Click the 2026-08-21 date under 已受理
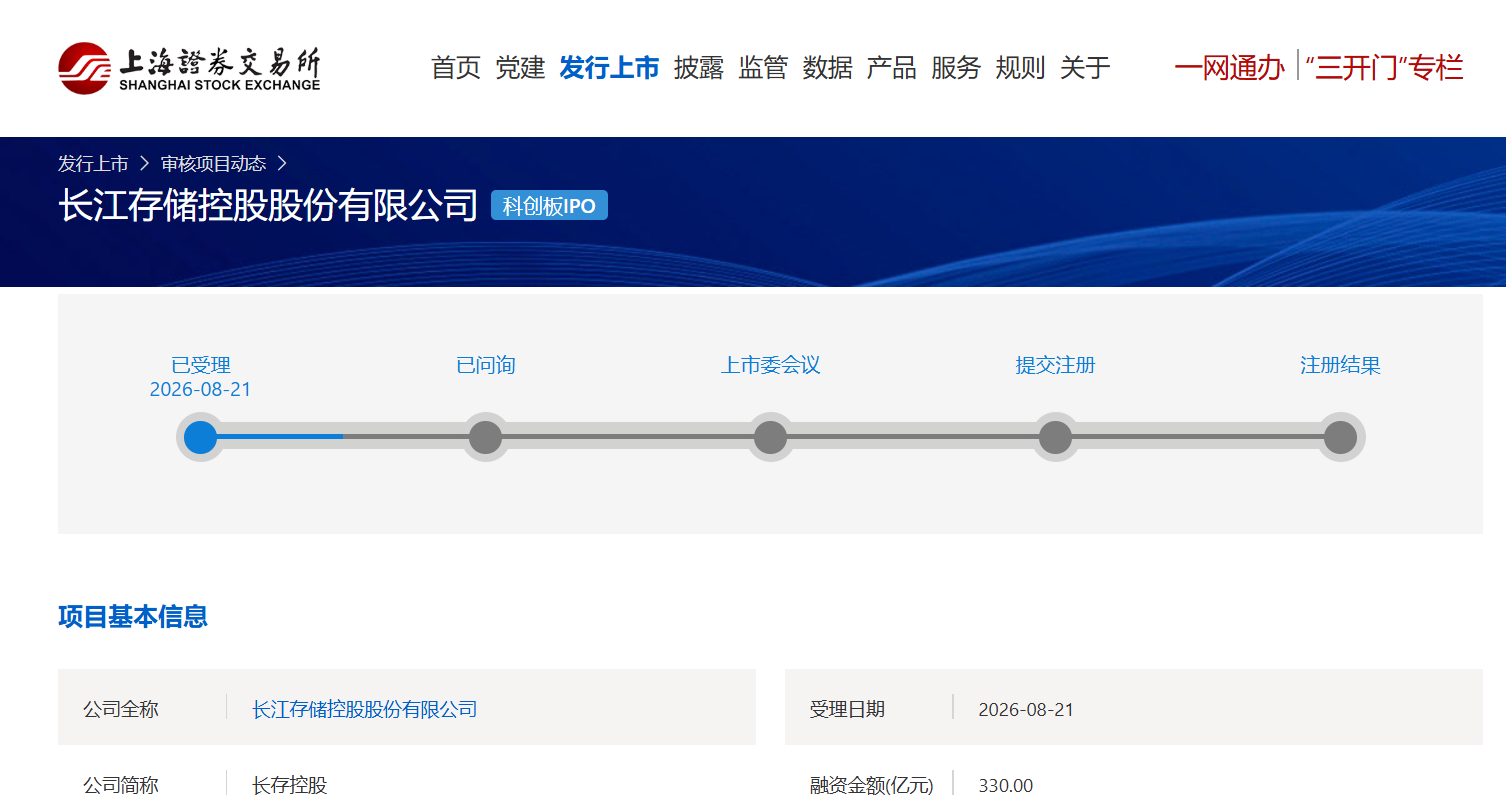1506x812 pixels. point(200,390)
